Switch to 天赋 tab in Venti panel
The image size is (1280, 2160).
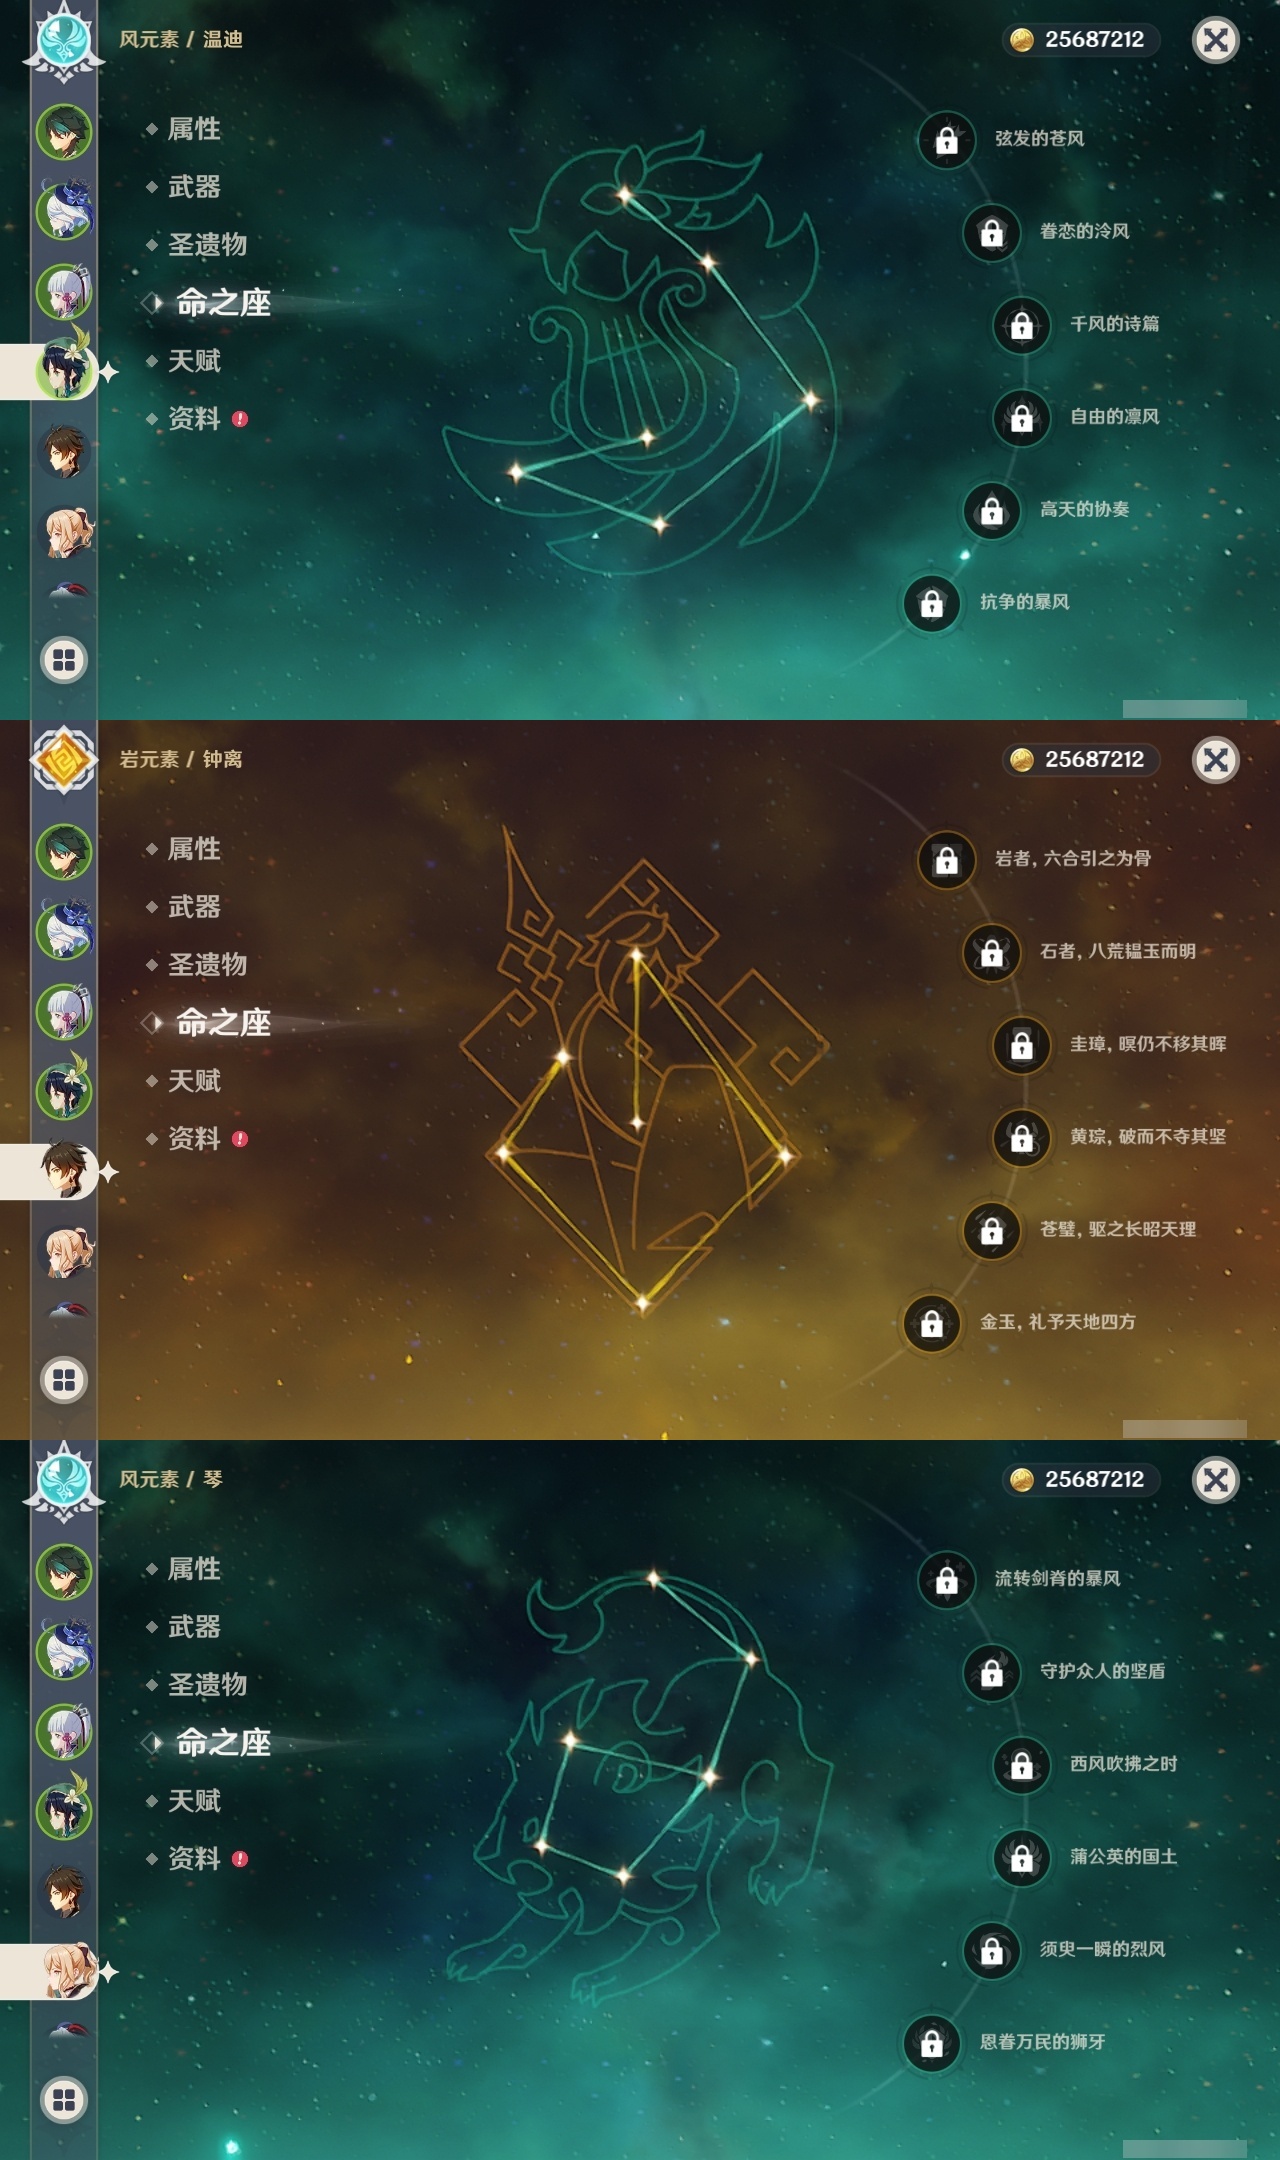coord(194,361)
